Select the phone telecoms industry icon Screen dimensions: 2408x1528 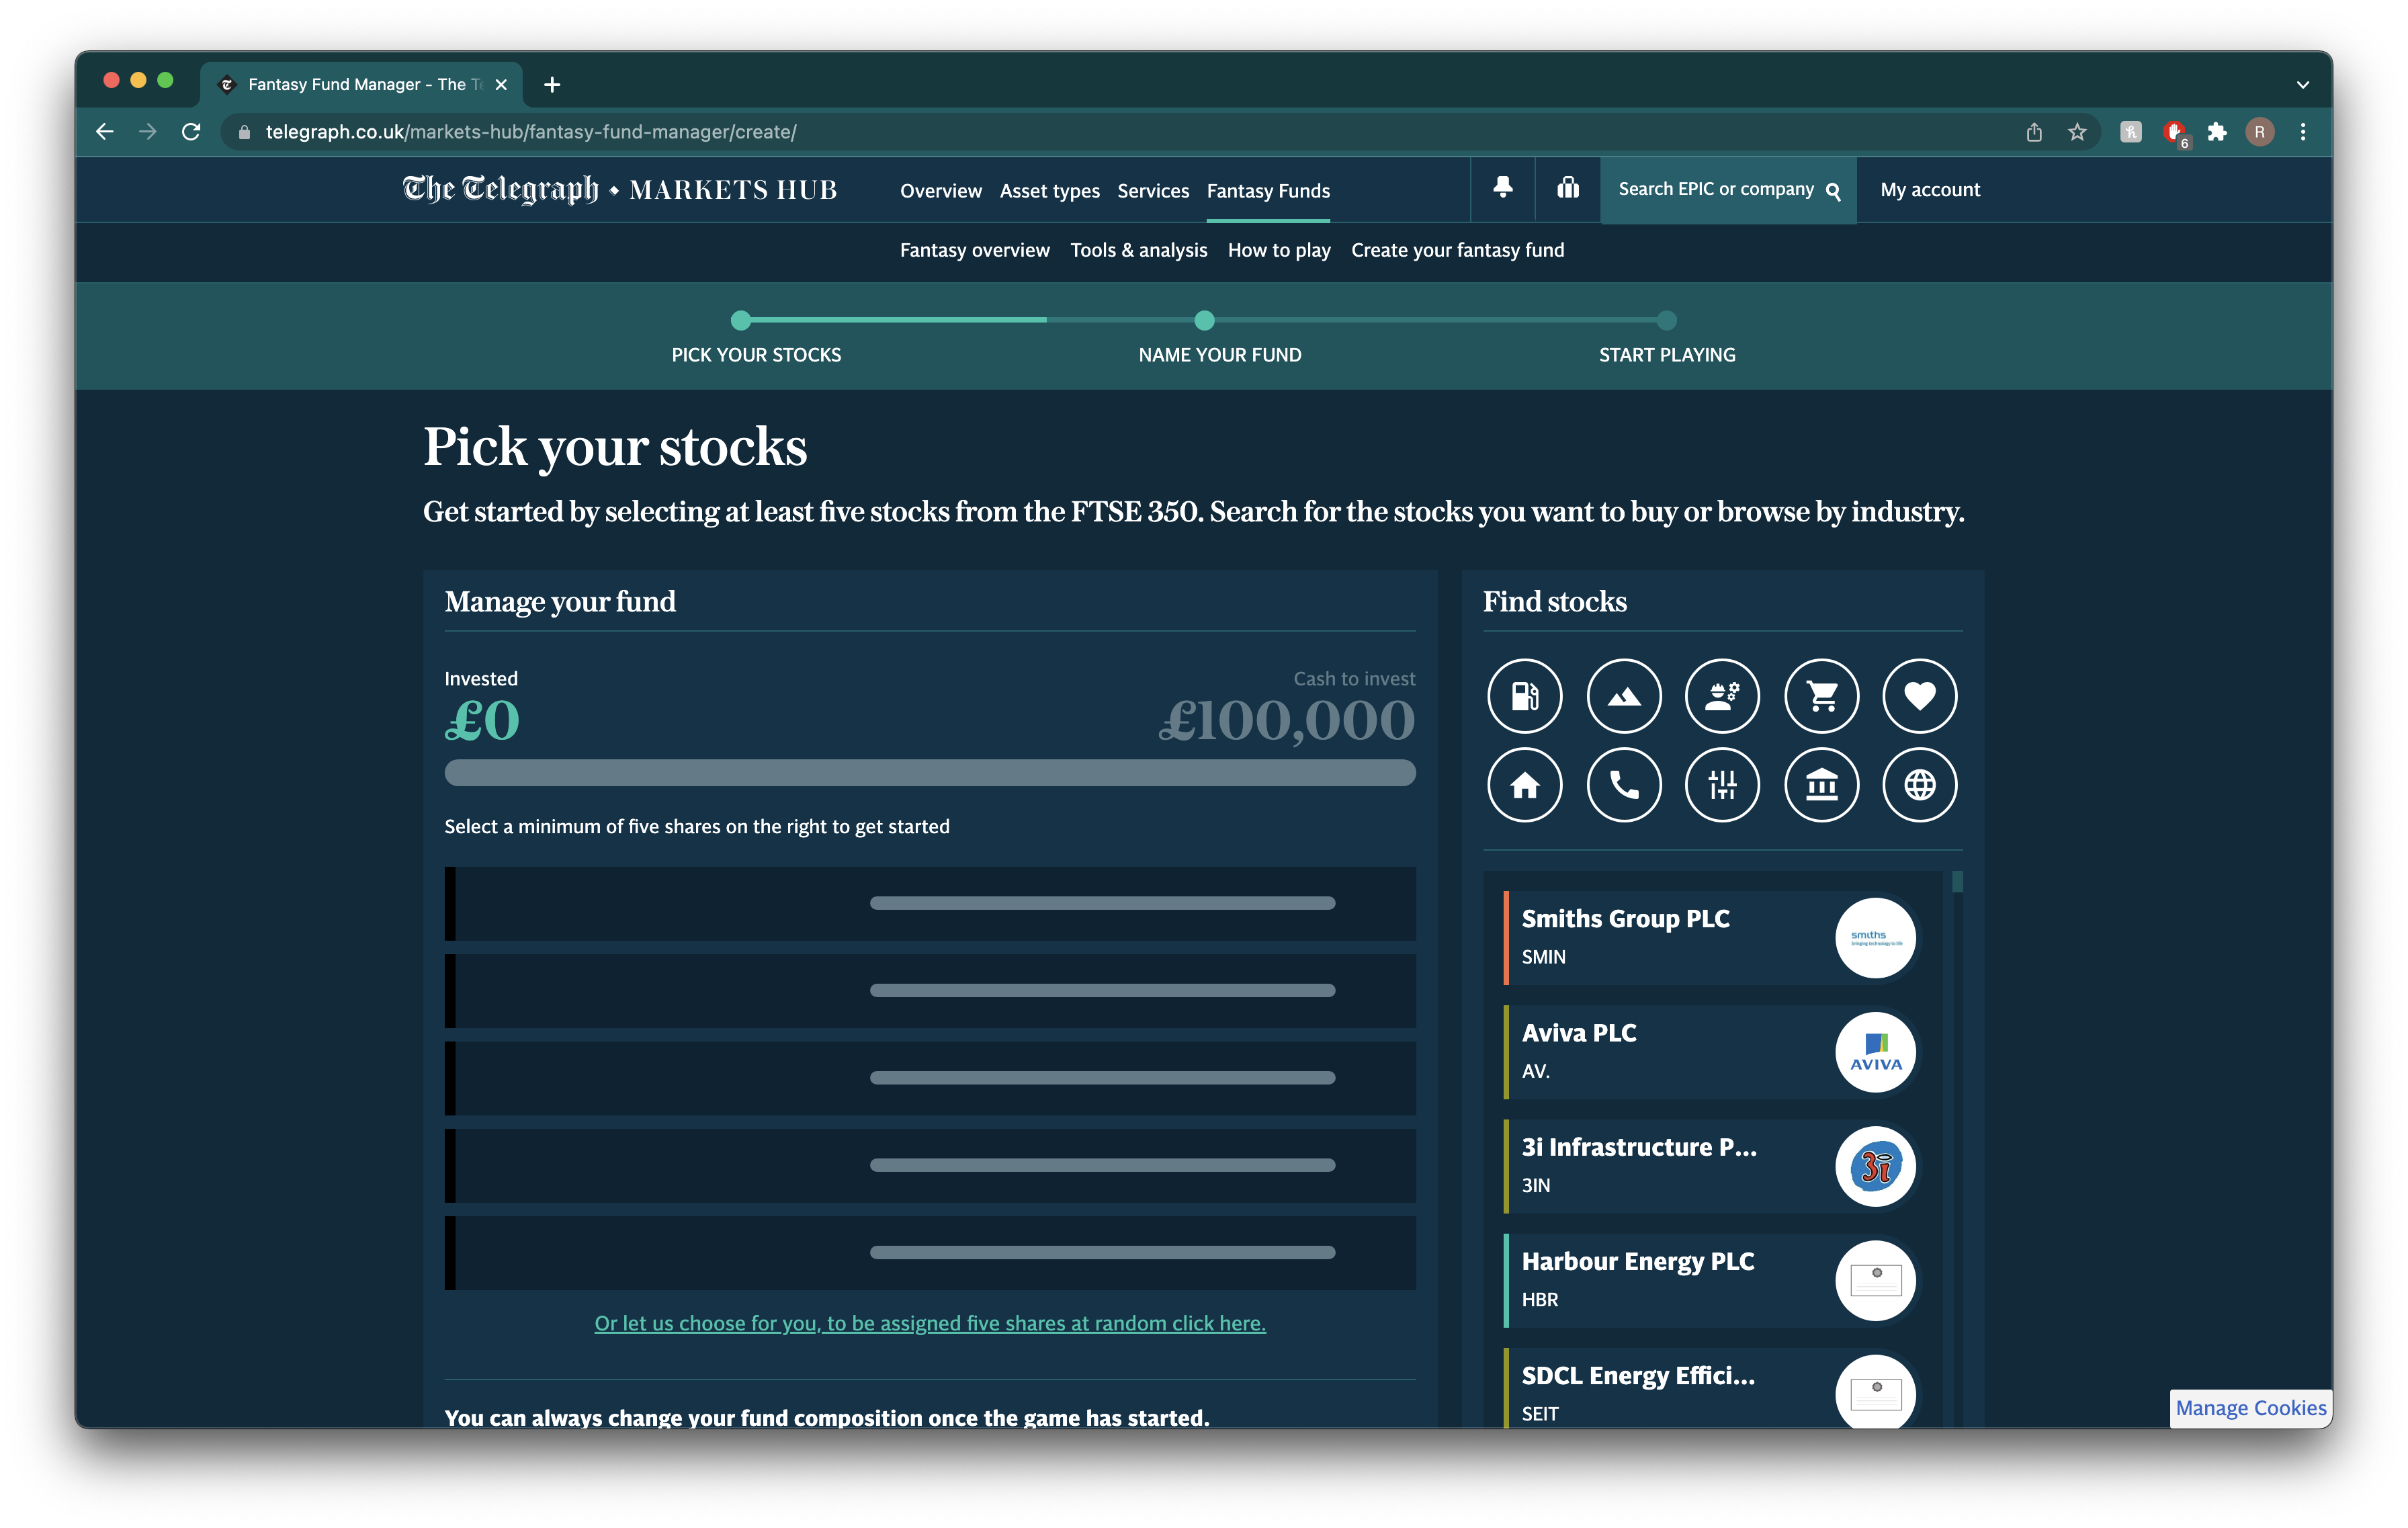pos(1623,785)
